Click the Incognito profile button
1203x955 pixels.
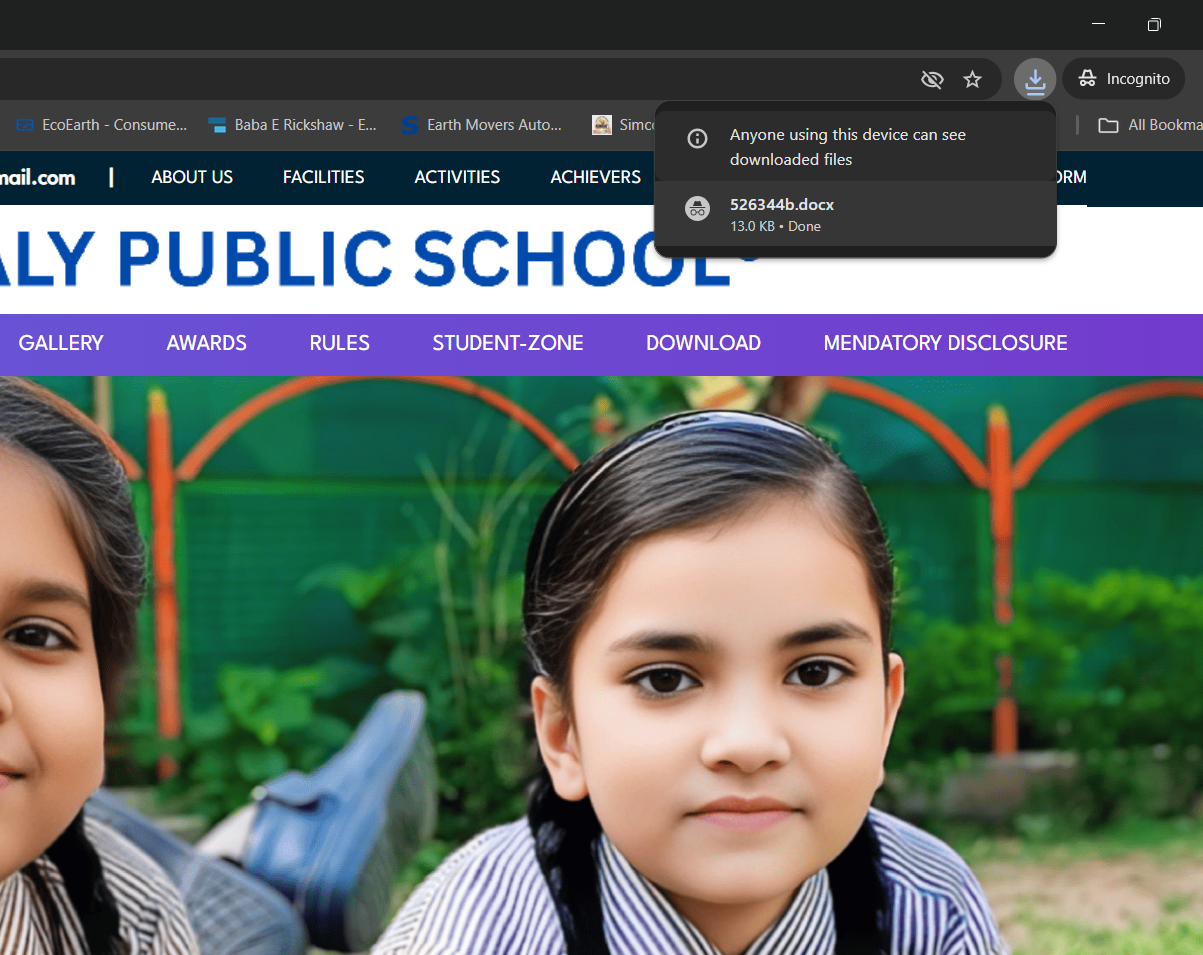[x=1125, y=79]
